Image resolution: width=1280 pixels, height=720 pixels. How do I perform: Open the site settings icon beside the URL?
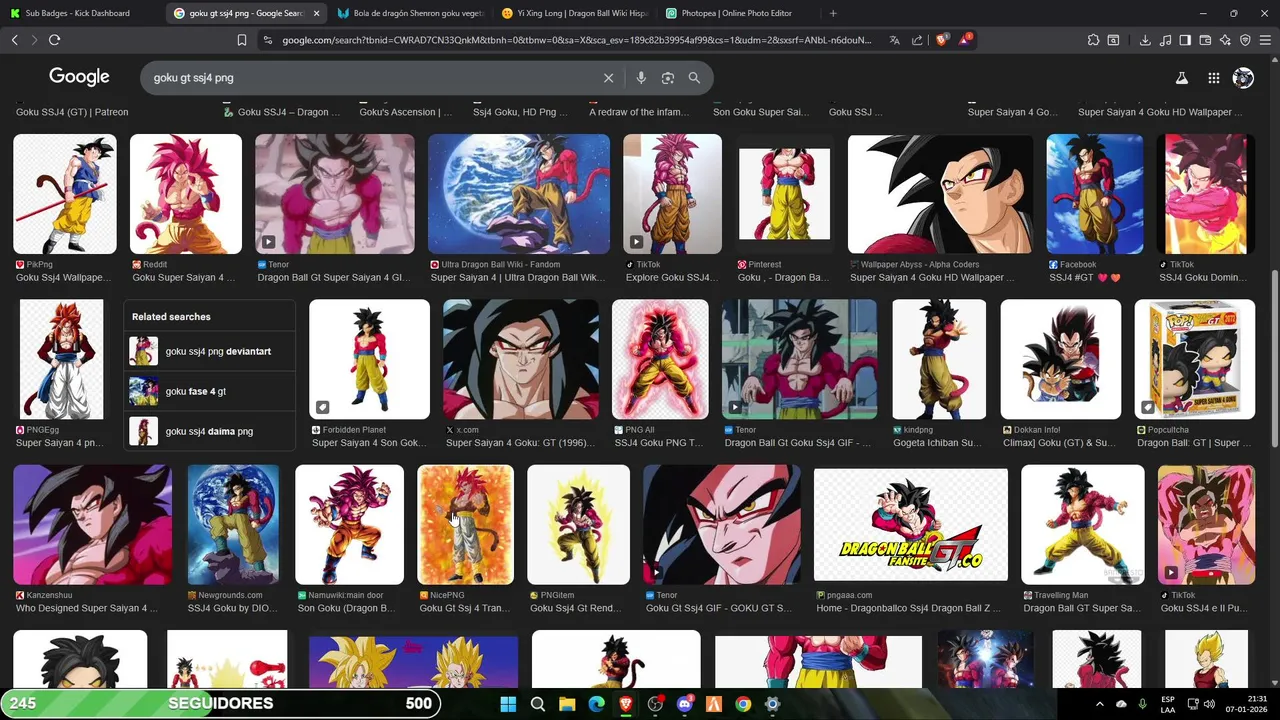click(x=267, y=40)
